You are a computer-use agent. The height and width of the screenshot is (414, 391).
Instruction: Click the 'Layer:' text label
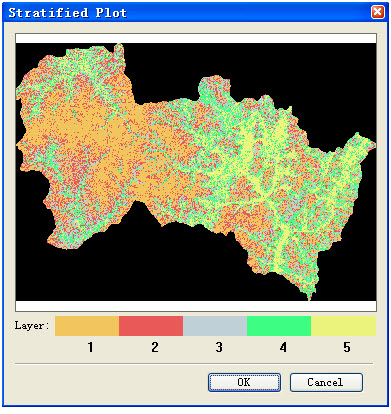tap(32, 326)
